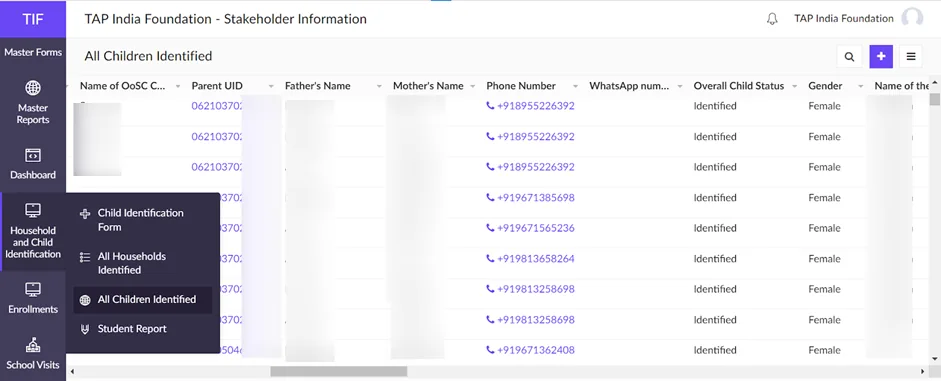Open Enrollments sidebar icon
Screen dimensions: 941x381
click(33, 290)
